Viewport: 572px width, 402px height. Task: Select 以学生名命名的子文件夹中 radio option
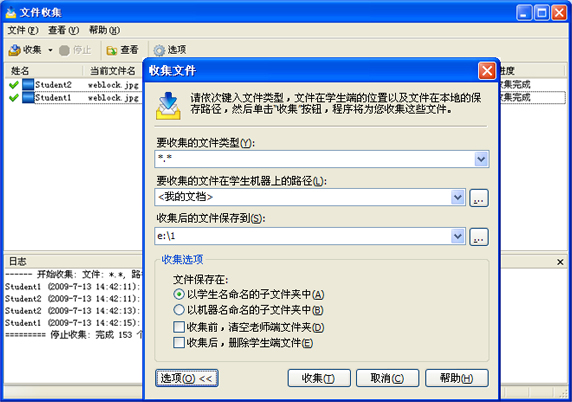(x=179, y=294)
